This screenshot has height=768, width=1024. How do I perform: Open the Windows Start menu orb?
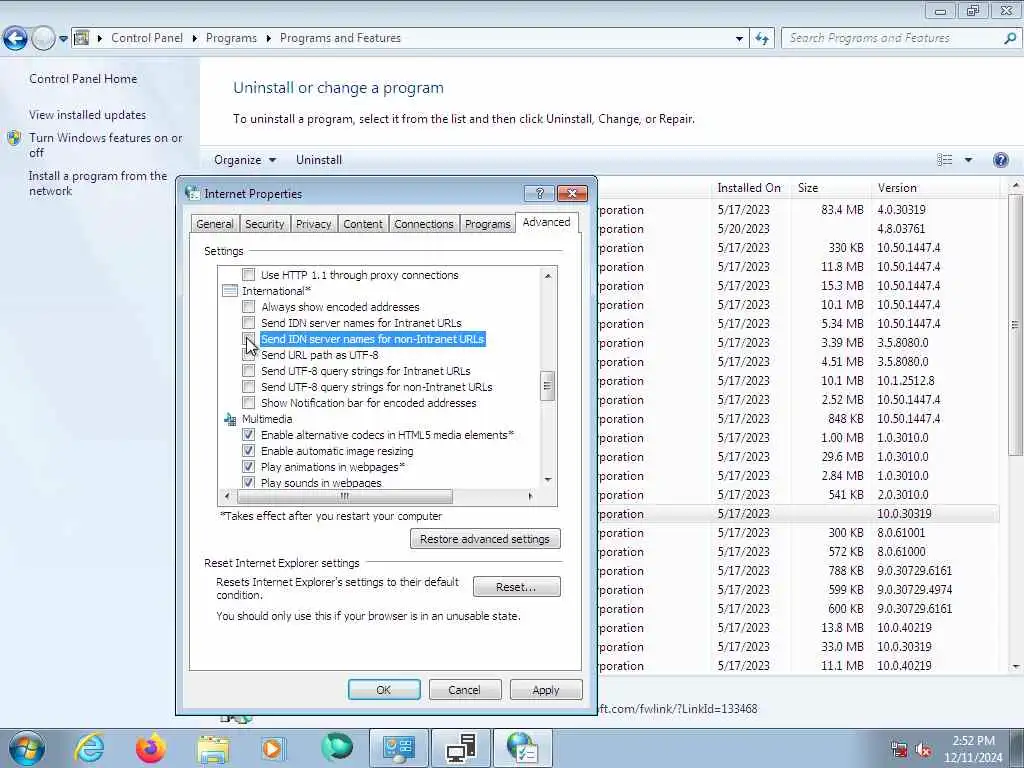click(x=27, y=748)
